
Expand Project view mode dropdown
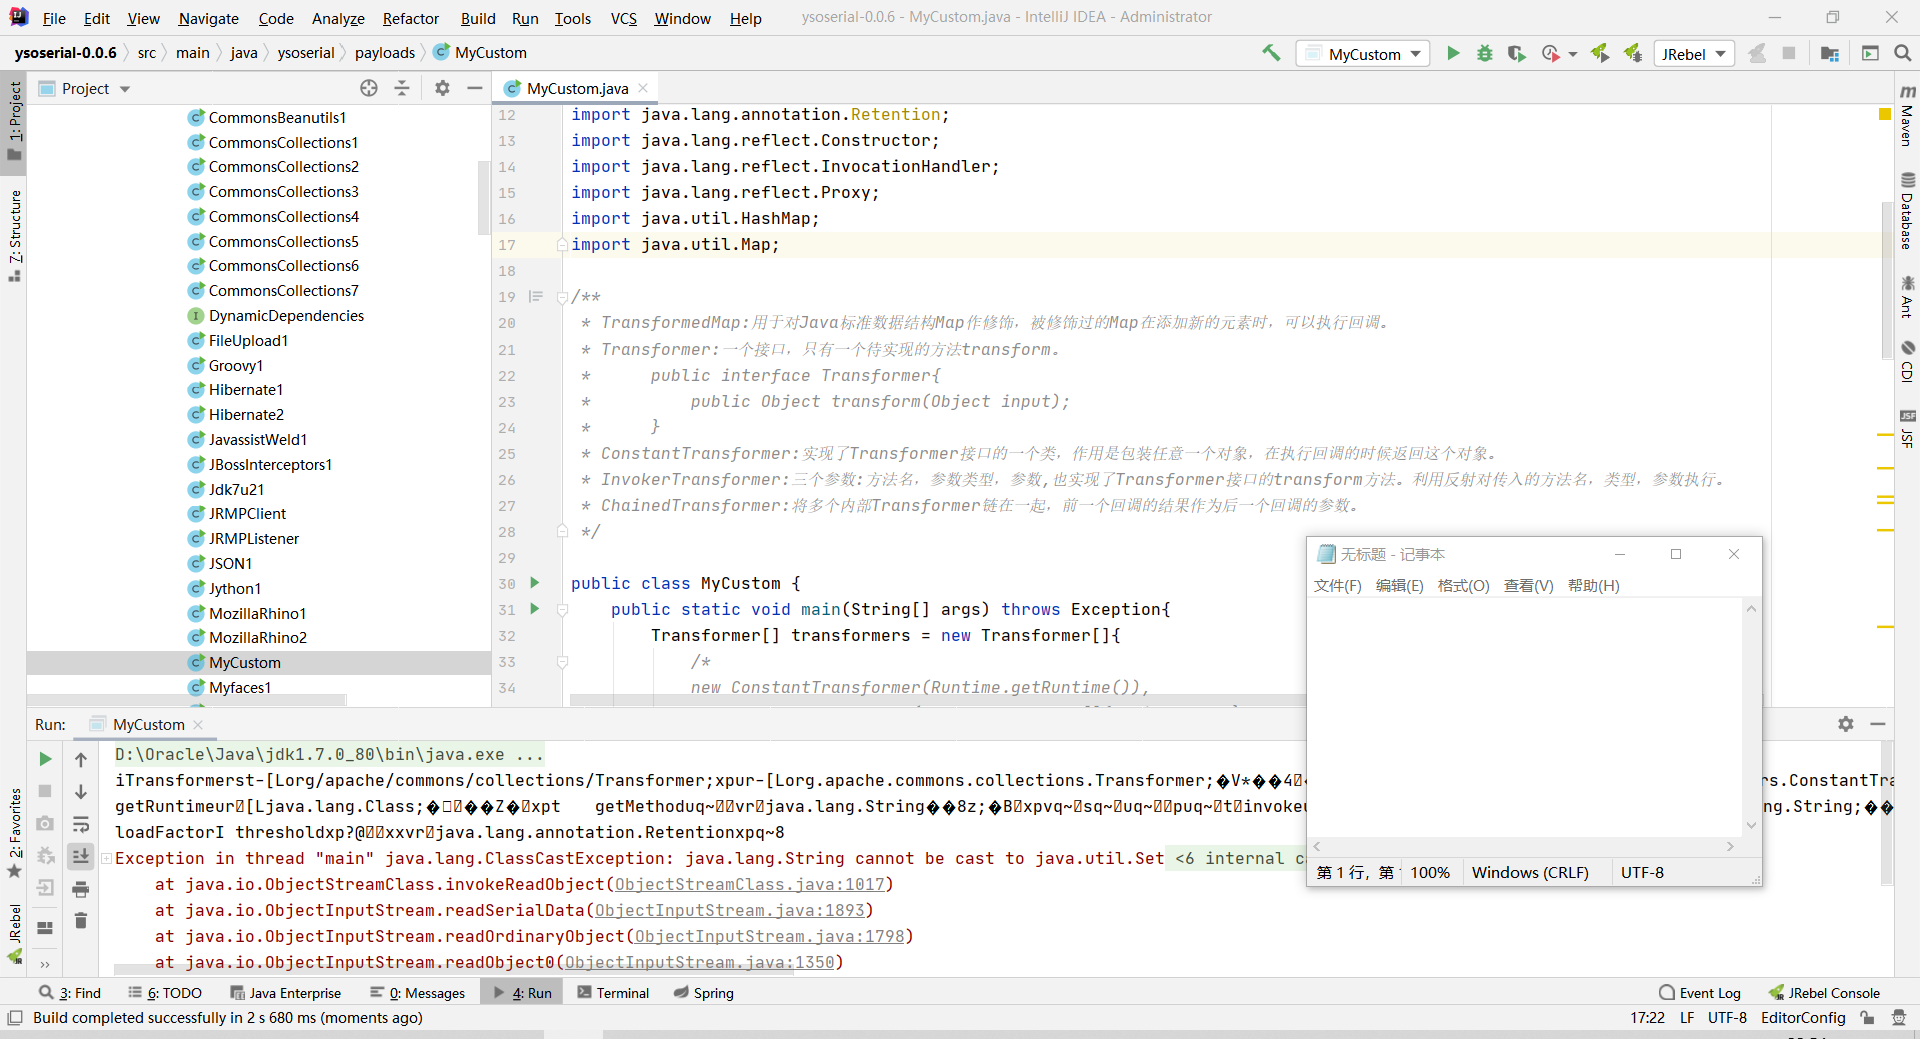(x=125, y=89)
